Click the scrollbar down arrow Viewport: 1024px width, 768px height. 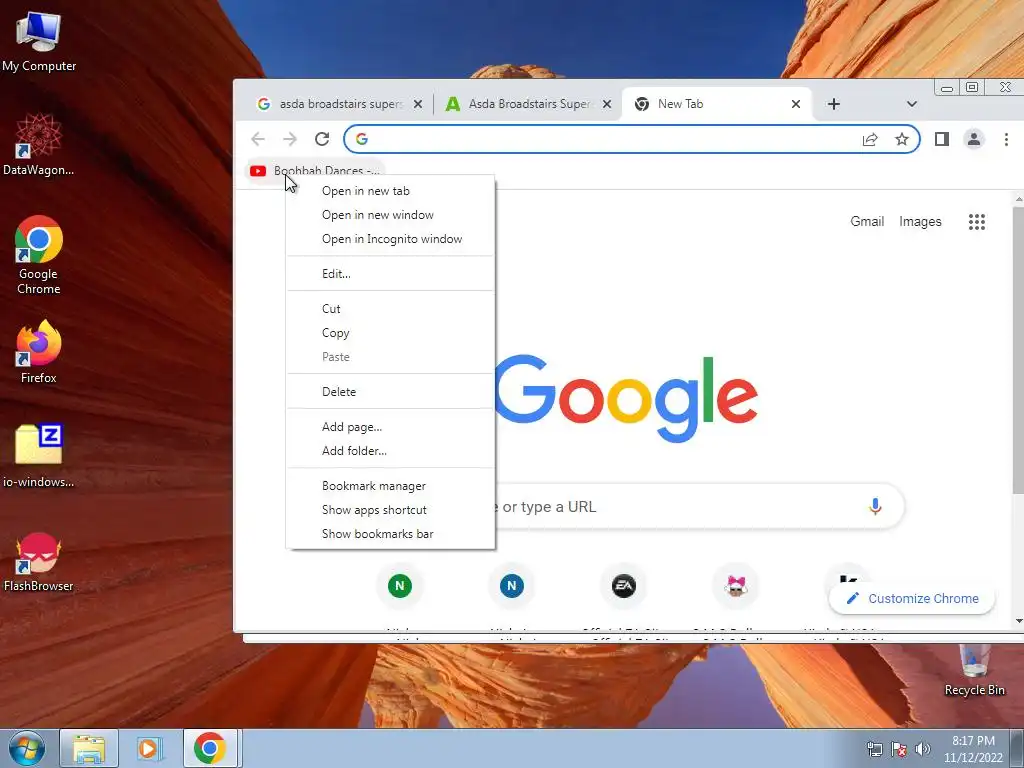coord(1018,621)
